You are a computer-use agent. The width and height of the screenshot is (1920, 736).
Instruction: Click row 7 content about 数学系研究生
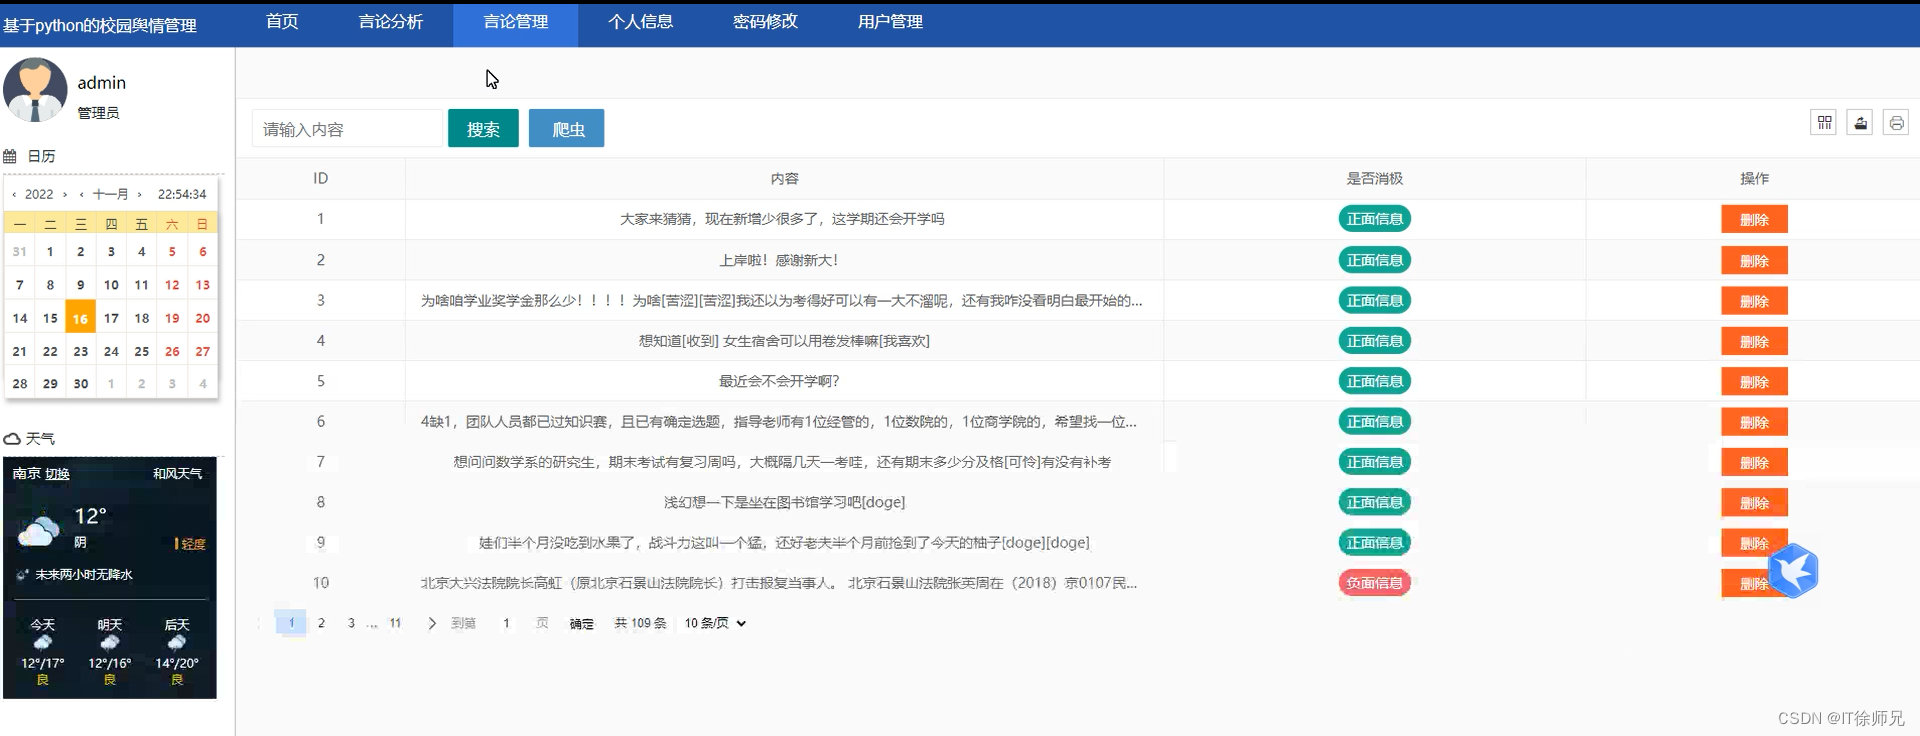782,462
